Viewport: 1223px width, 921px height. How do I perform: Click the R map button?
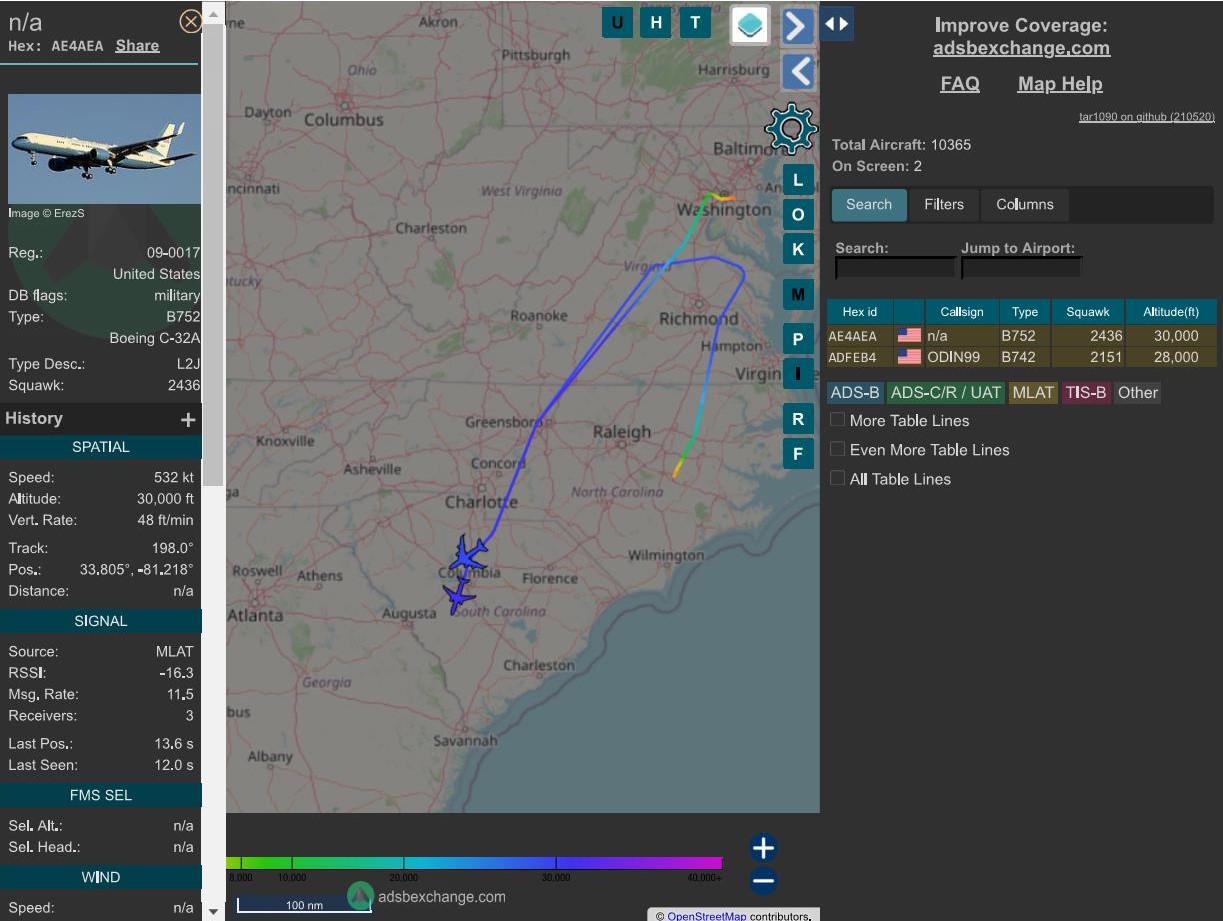coord(798,419)
